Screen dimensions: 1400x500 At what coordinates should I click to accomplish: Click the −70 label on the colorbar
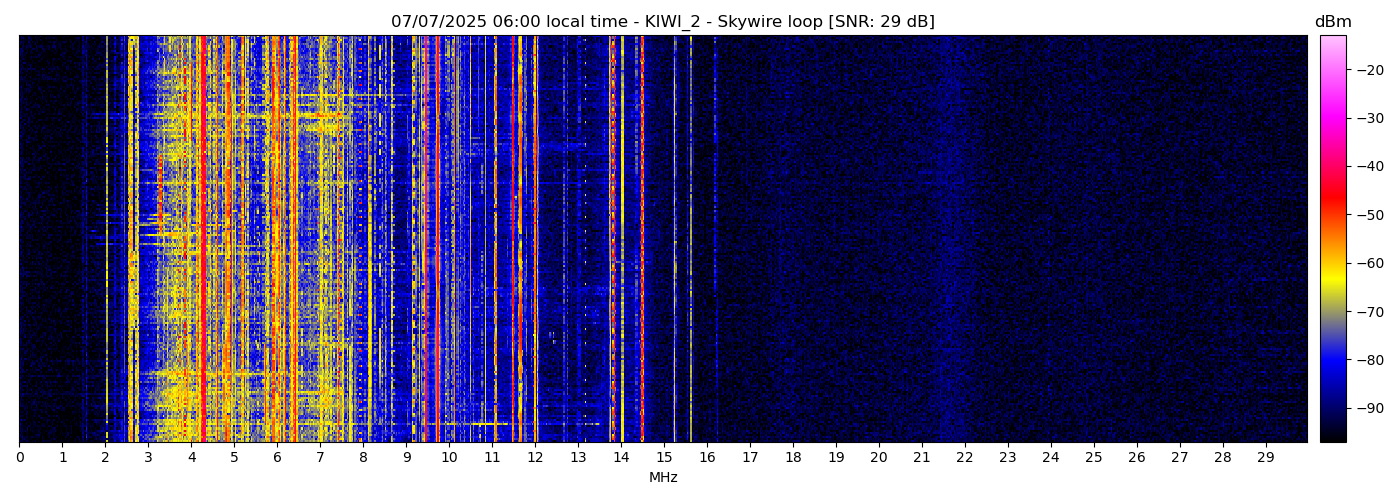pyautogui.click(x=1369, y=312)
